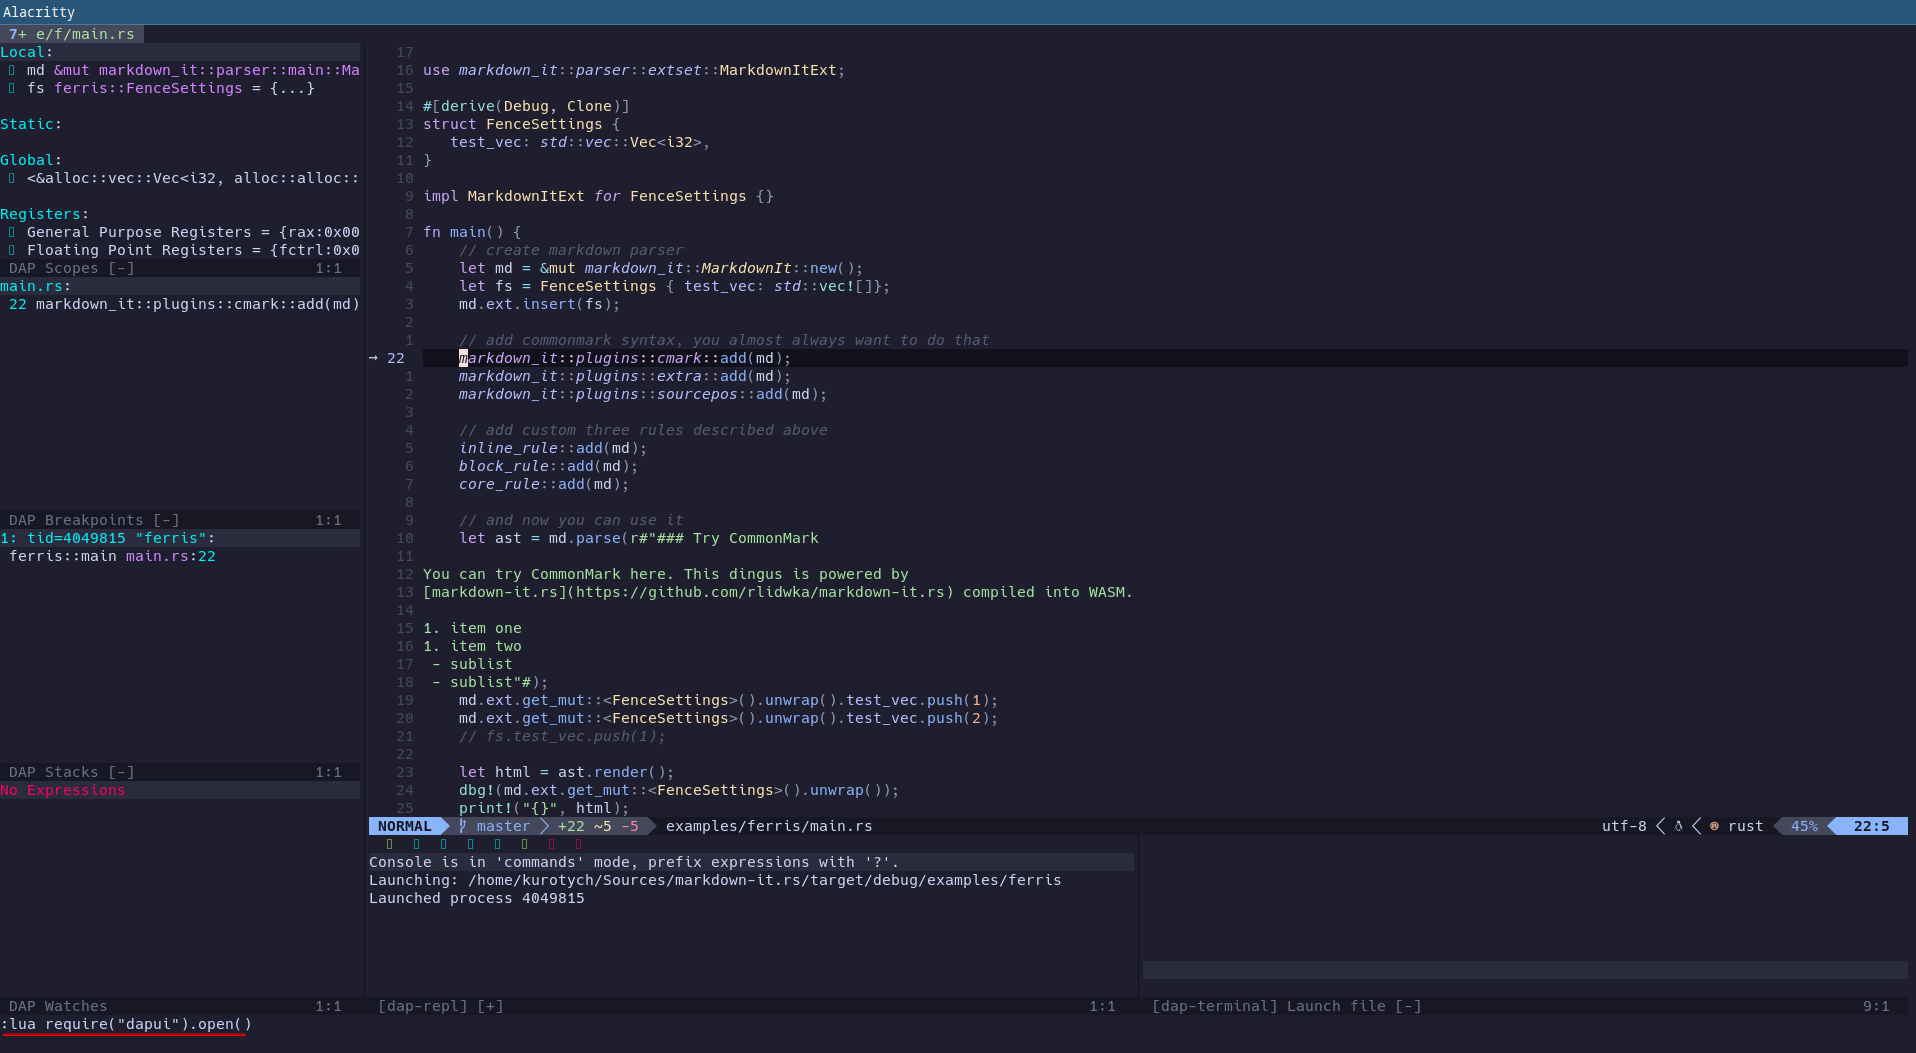1916x1053 pixels.
Task: Focus the DAP Watches window title
Action: pos(58,1006)
